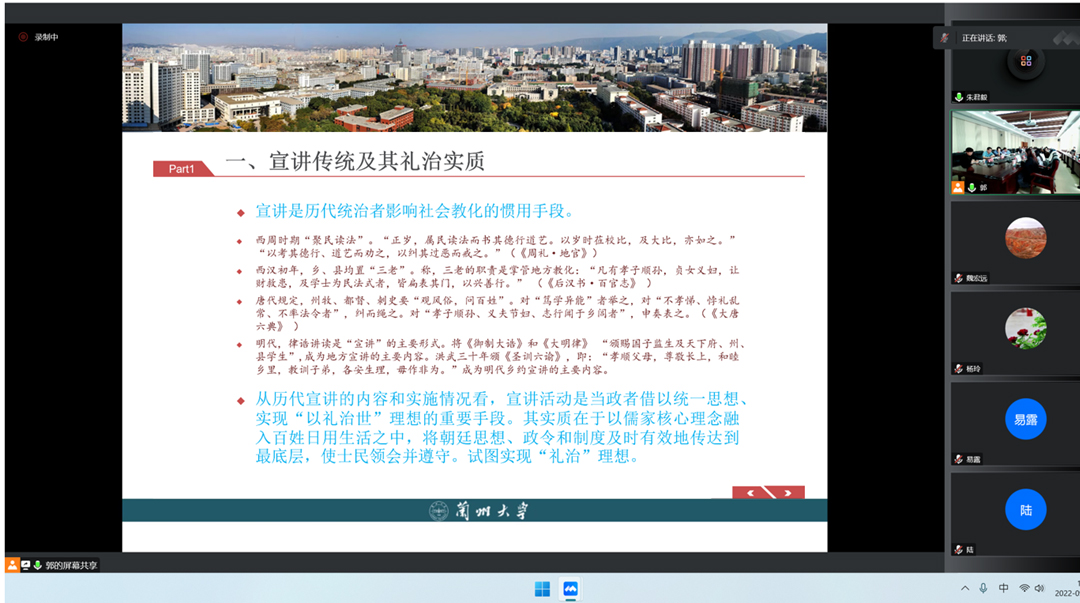
Task: Go to next slide with right arrow
Action: click(x=788, y=493)
